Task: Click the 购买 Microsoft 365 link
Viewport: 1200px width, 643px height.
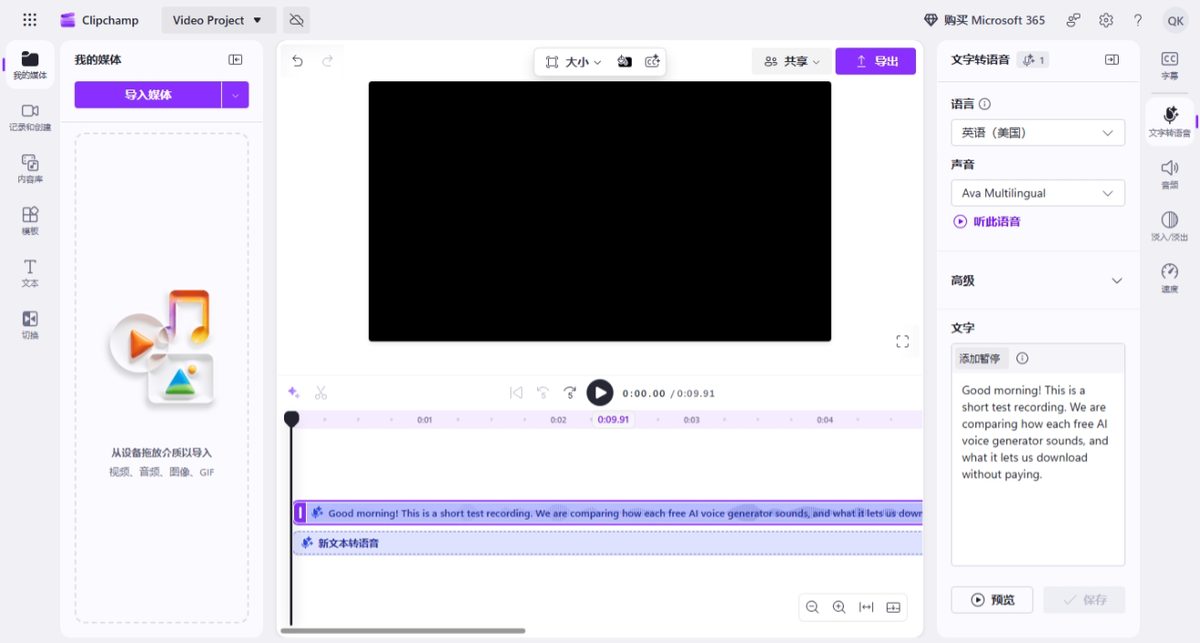Action: click(x=984, y=20)
